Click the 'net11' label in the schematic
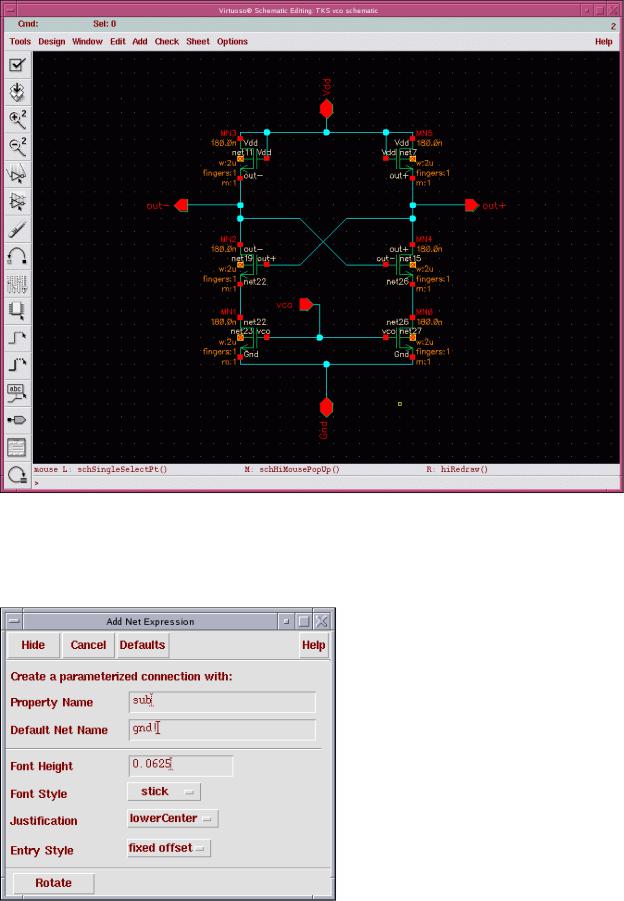 [242, 153]
